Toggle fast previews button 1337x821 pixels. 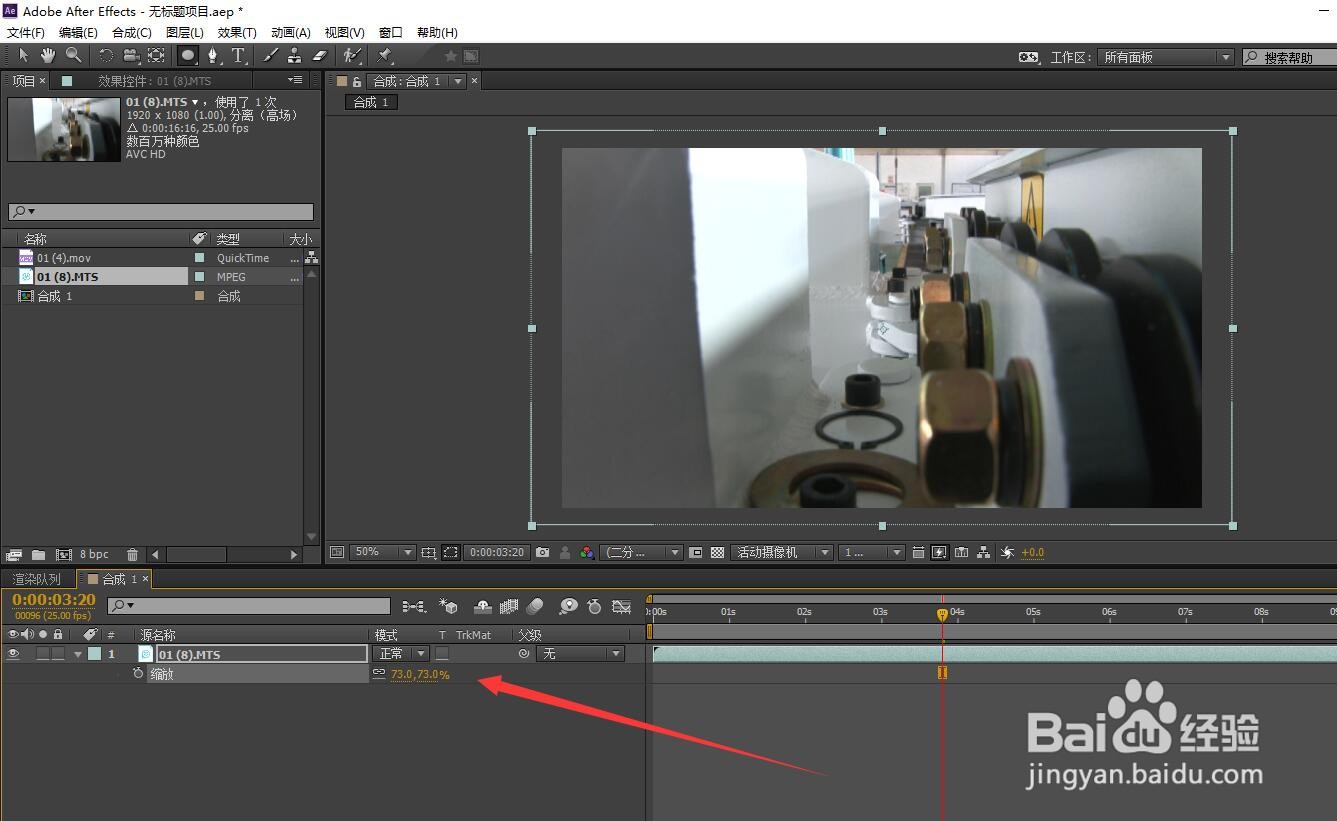939,552
